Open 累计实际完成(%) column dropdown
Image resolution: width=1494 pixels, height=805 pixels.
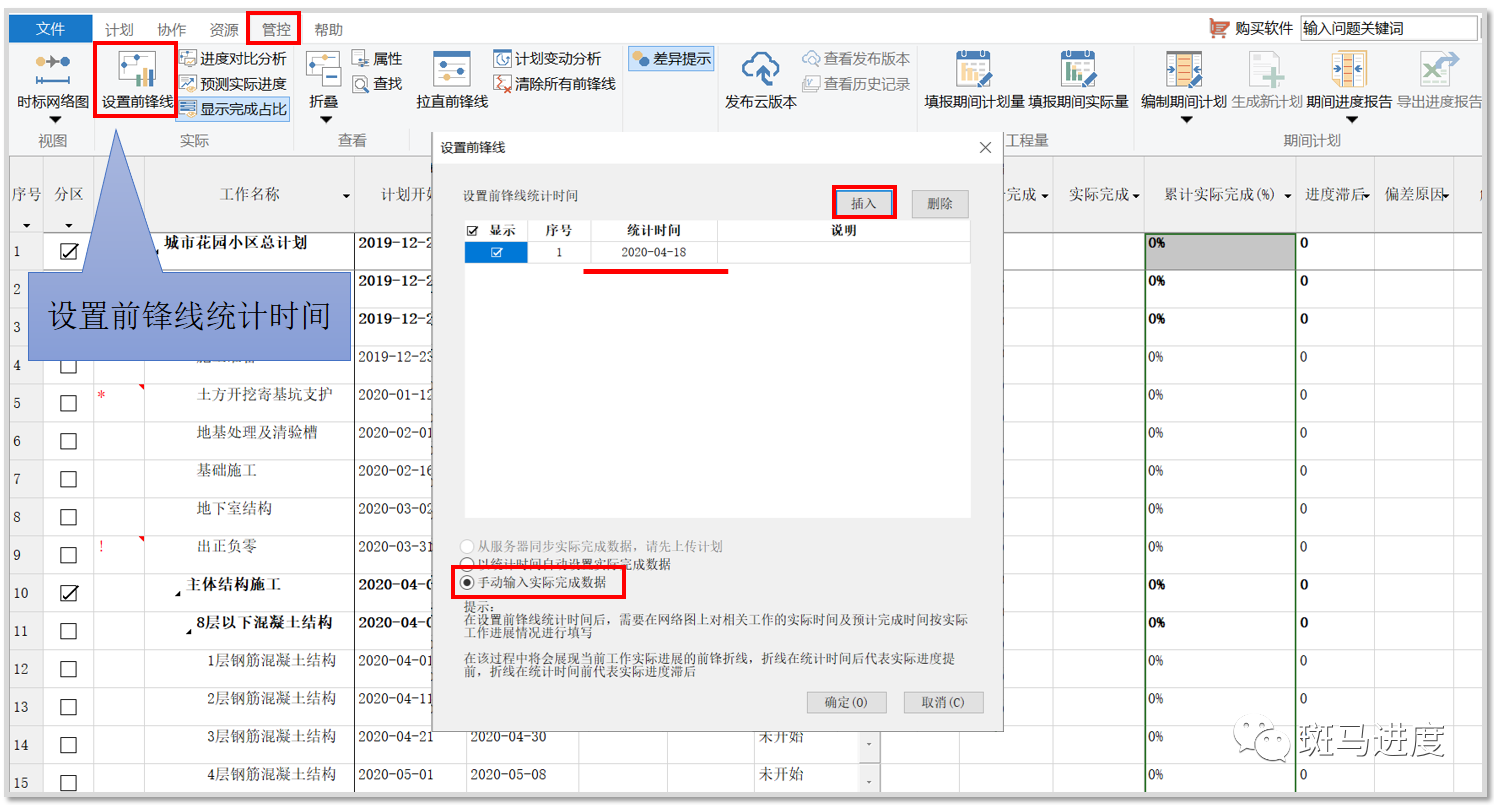1288,196
